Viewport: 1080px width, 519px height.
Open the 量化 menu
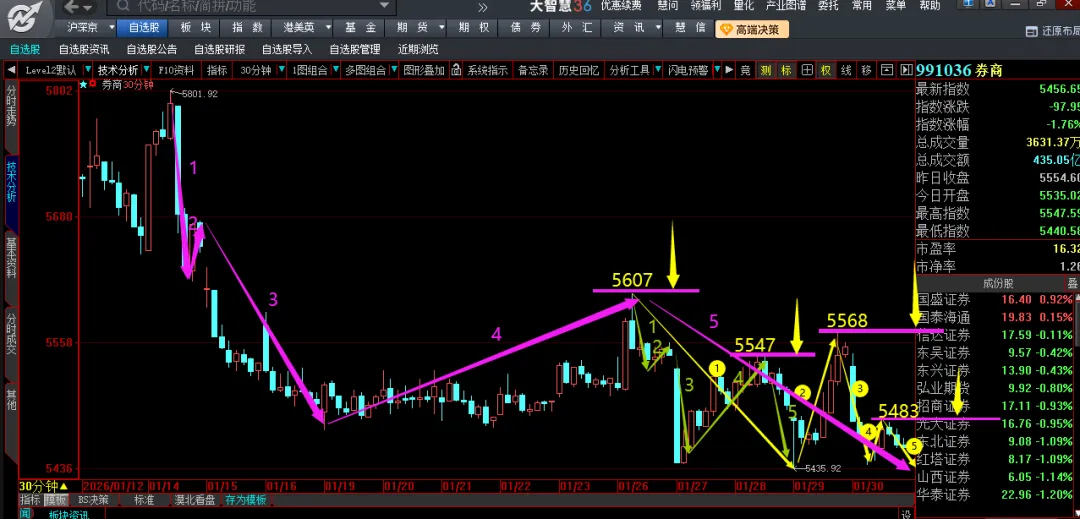[743, 6]
